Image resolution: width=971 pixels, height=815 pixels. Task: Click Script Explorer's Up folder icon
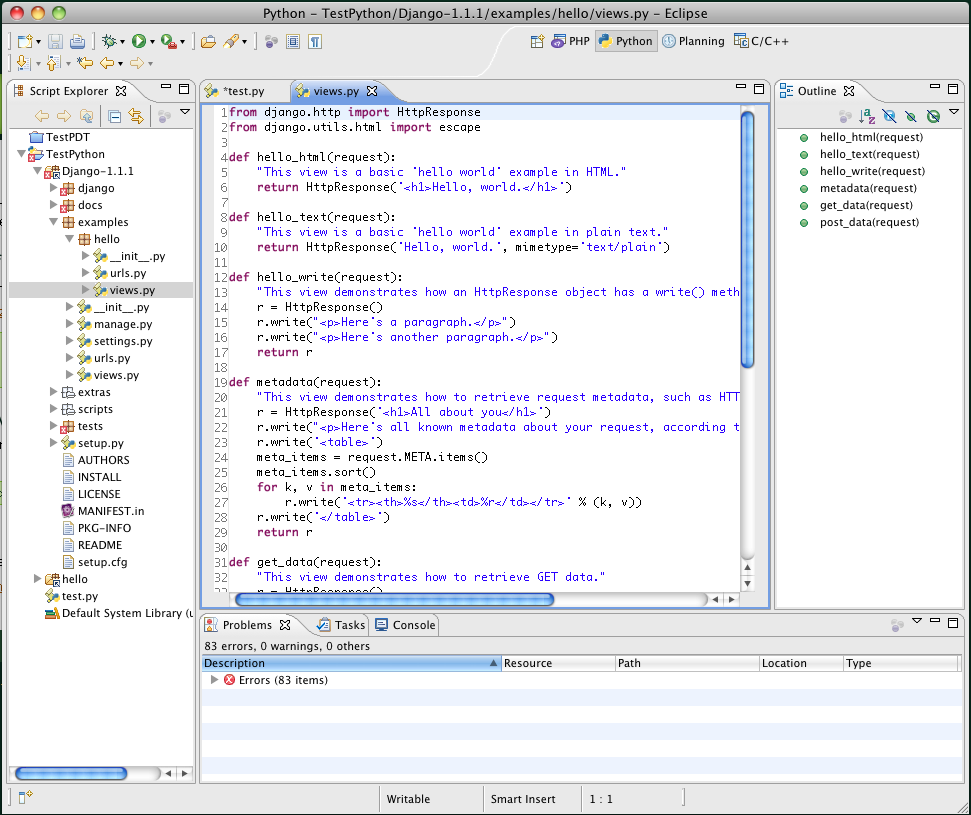(x=87, y=116)
